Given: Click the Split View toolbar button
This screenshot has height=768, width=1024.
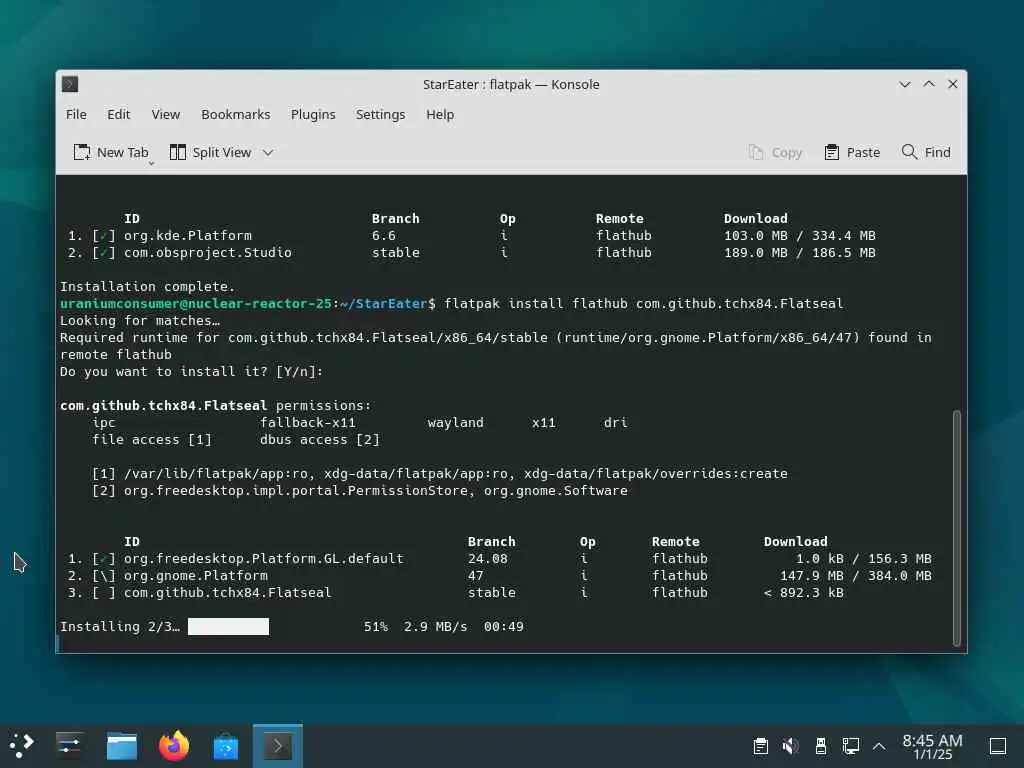Looking at the screenshot, I should [x=210, y=152].
